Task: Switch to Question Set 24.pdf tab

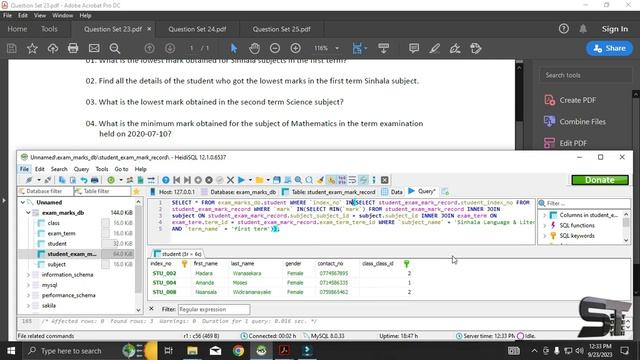Action: 197,29
